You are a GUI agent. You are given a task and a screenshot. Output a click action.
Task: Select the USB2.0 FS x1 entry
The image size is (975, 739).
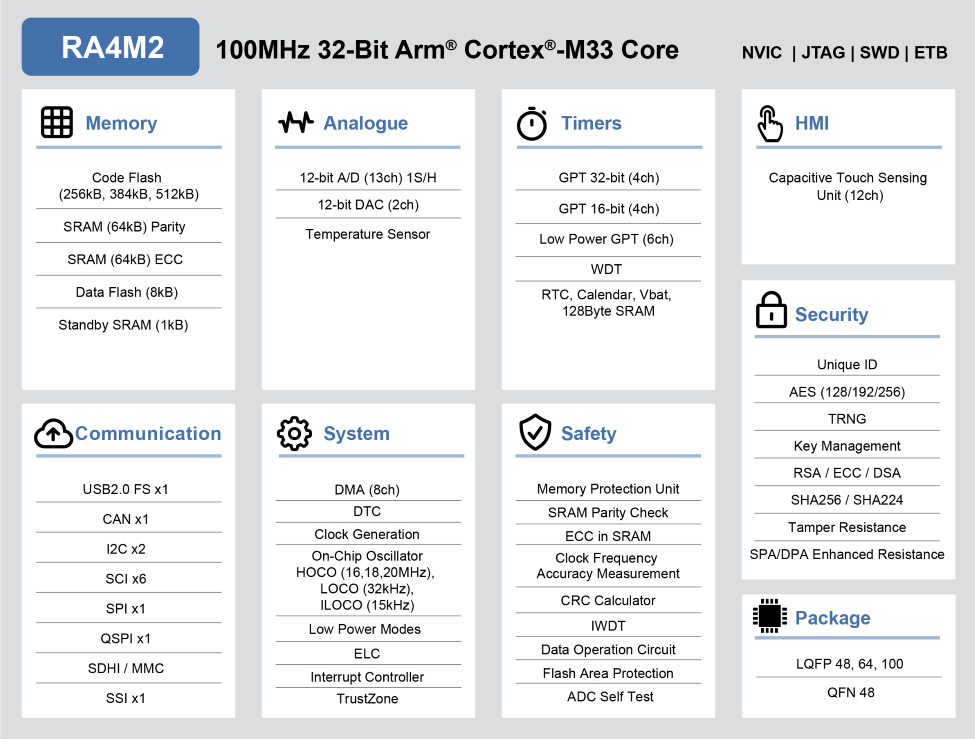point(126,490)
